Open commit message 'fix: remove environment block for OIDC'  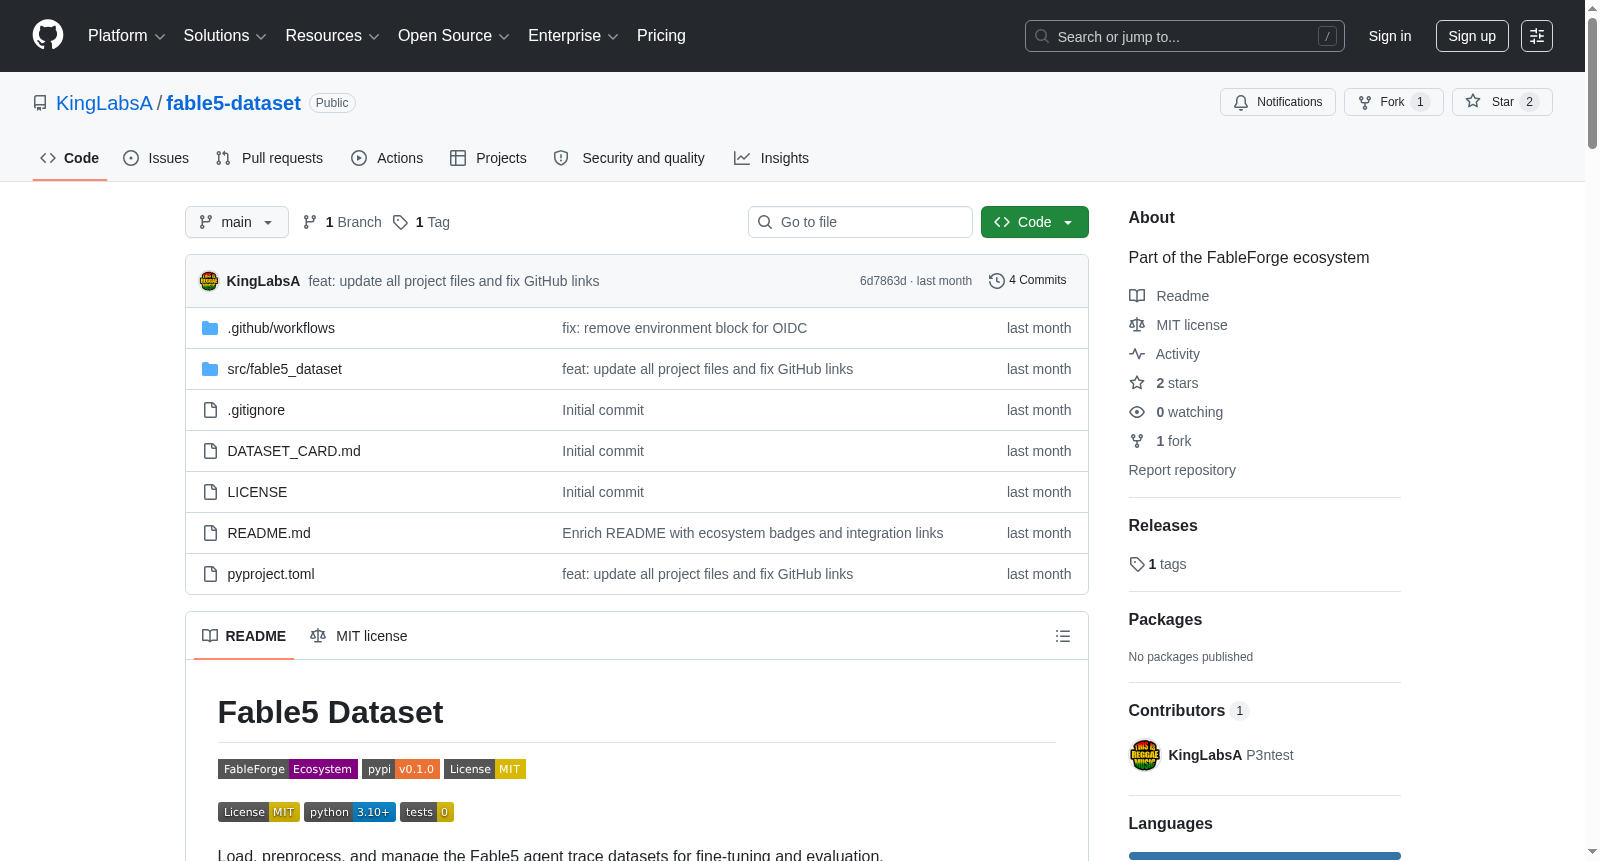tap(684, 328)
